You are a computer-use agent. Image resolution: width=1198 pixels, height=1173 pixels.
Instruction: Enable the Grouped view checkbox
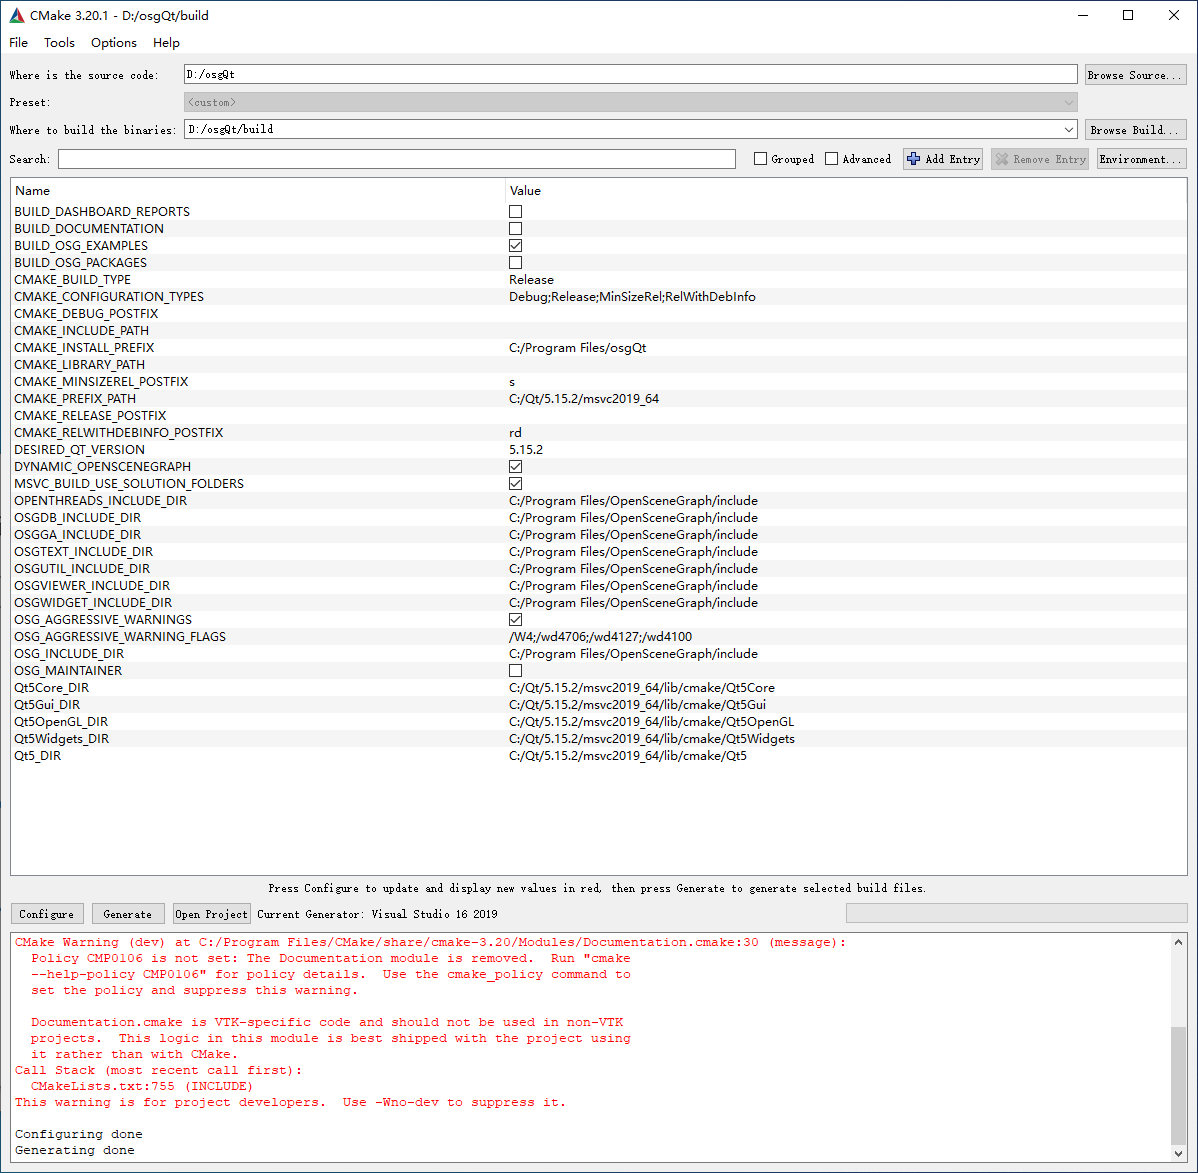coord(759,158)
